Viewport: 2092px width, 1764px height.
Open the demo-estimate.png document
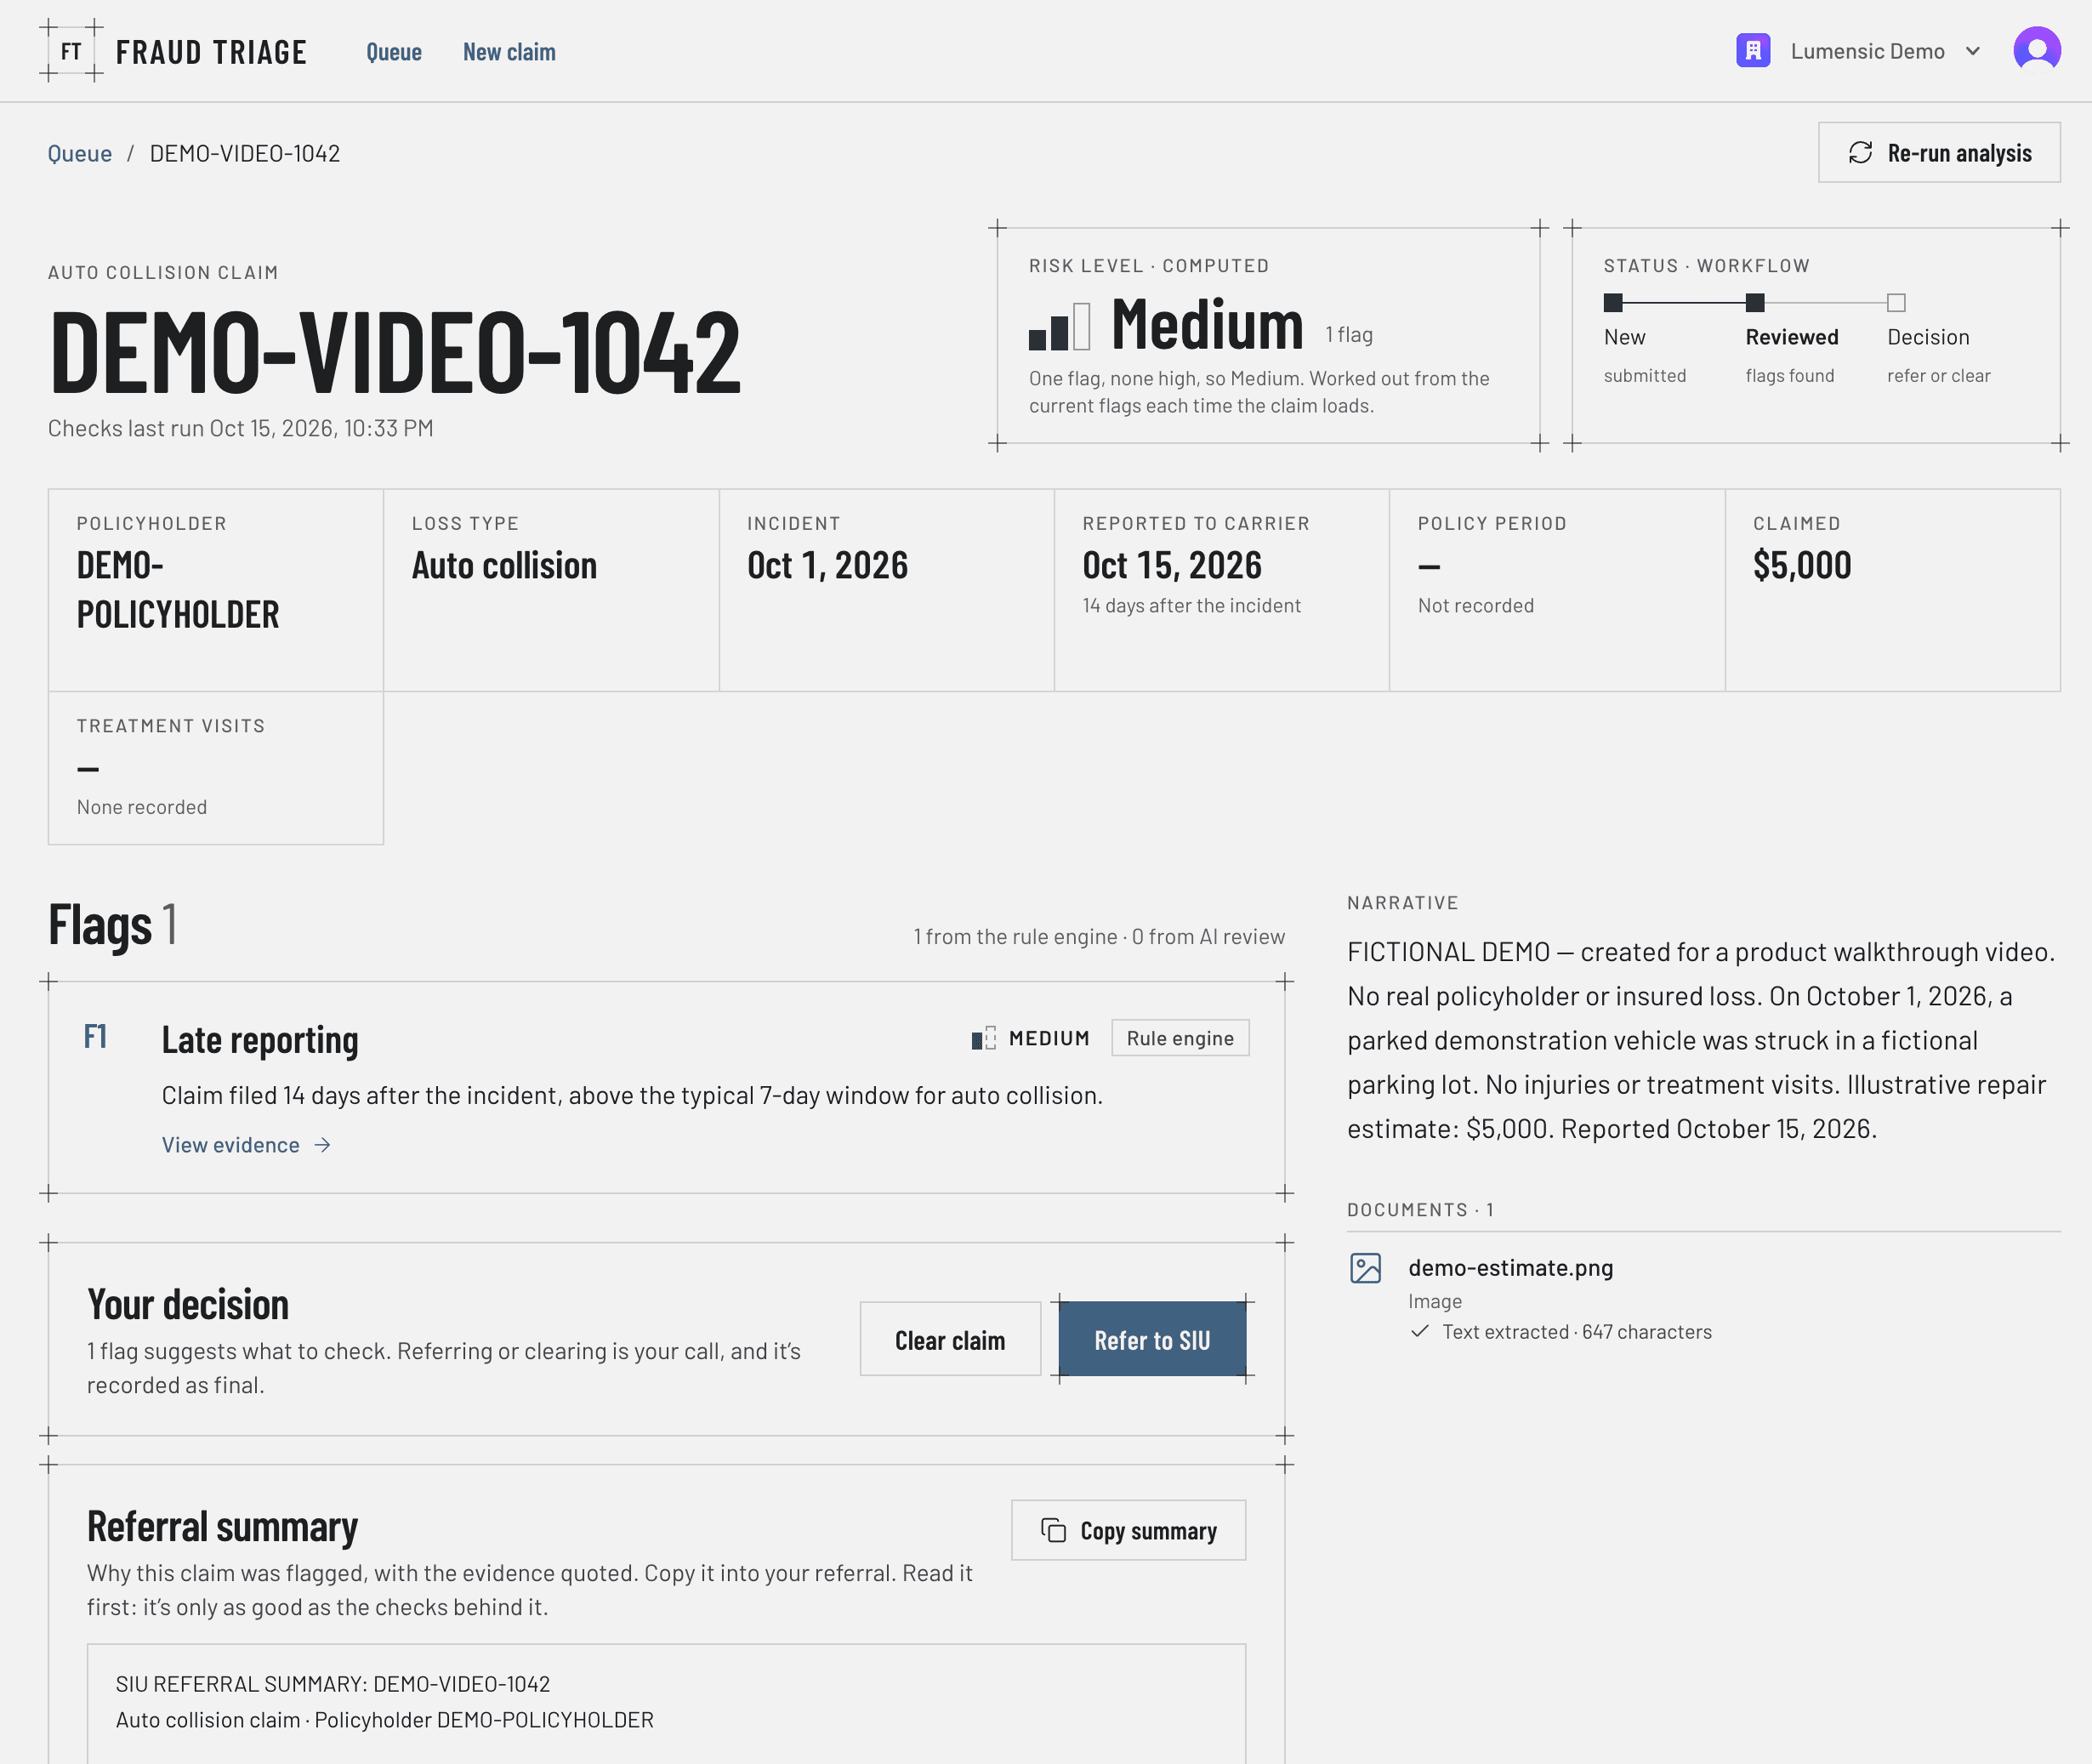1510,1268
